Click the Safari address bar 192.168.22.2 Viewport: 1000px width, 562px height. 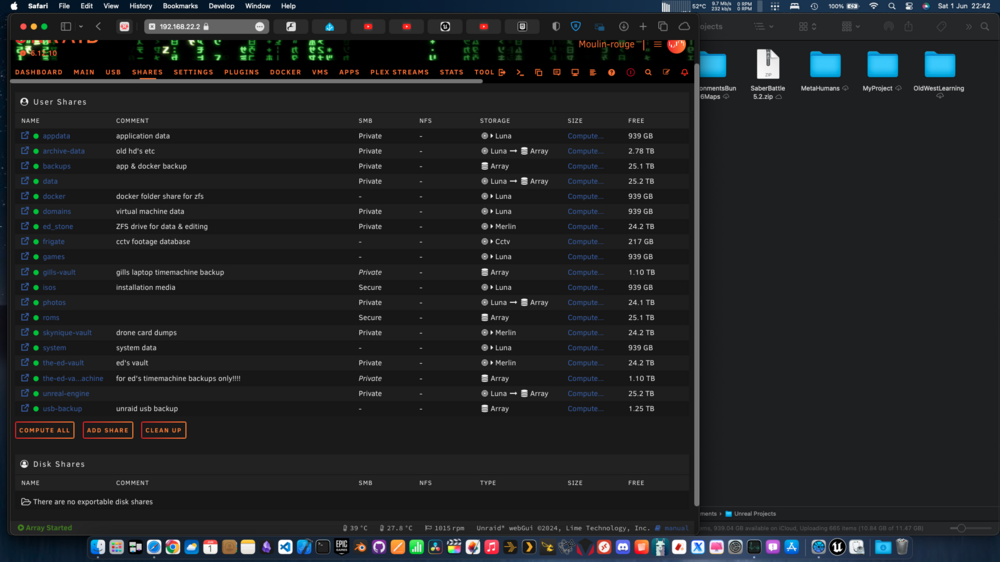205,27
